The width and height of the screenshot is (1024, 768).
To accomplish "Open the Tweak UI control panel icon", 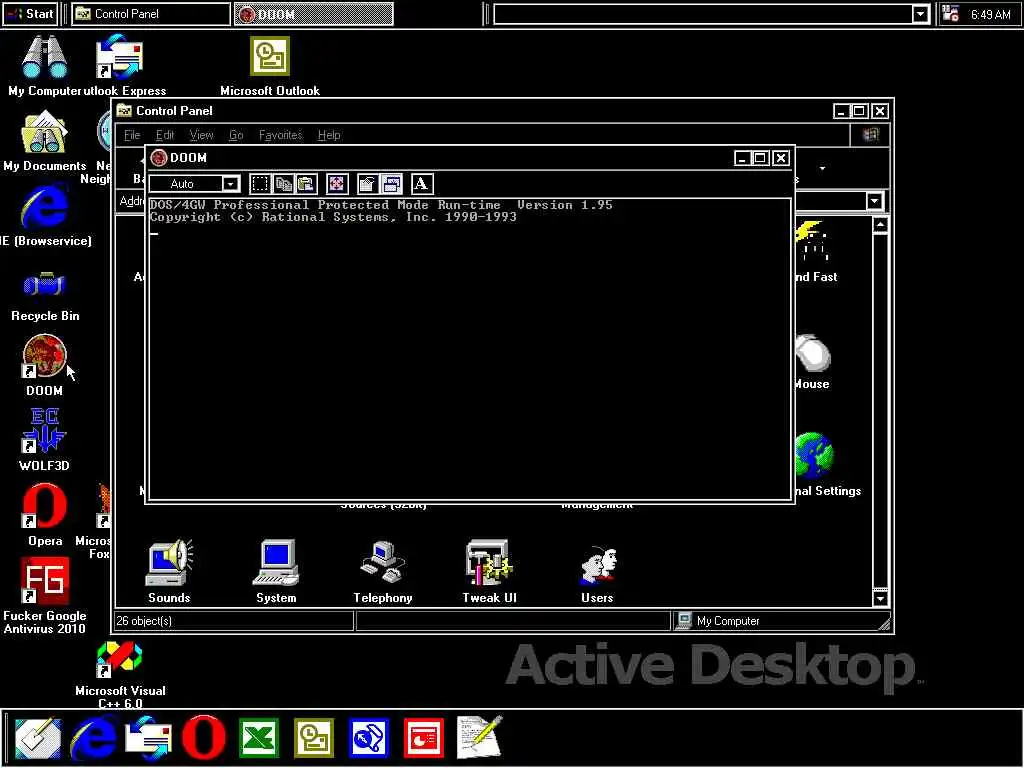I will coord(489,571).
